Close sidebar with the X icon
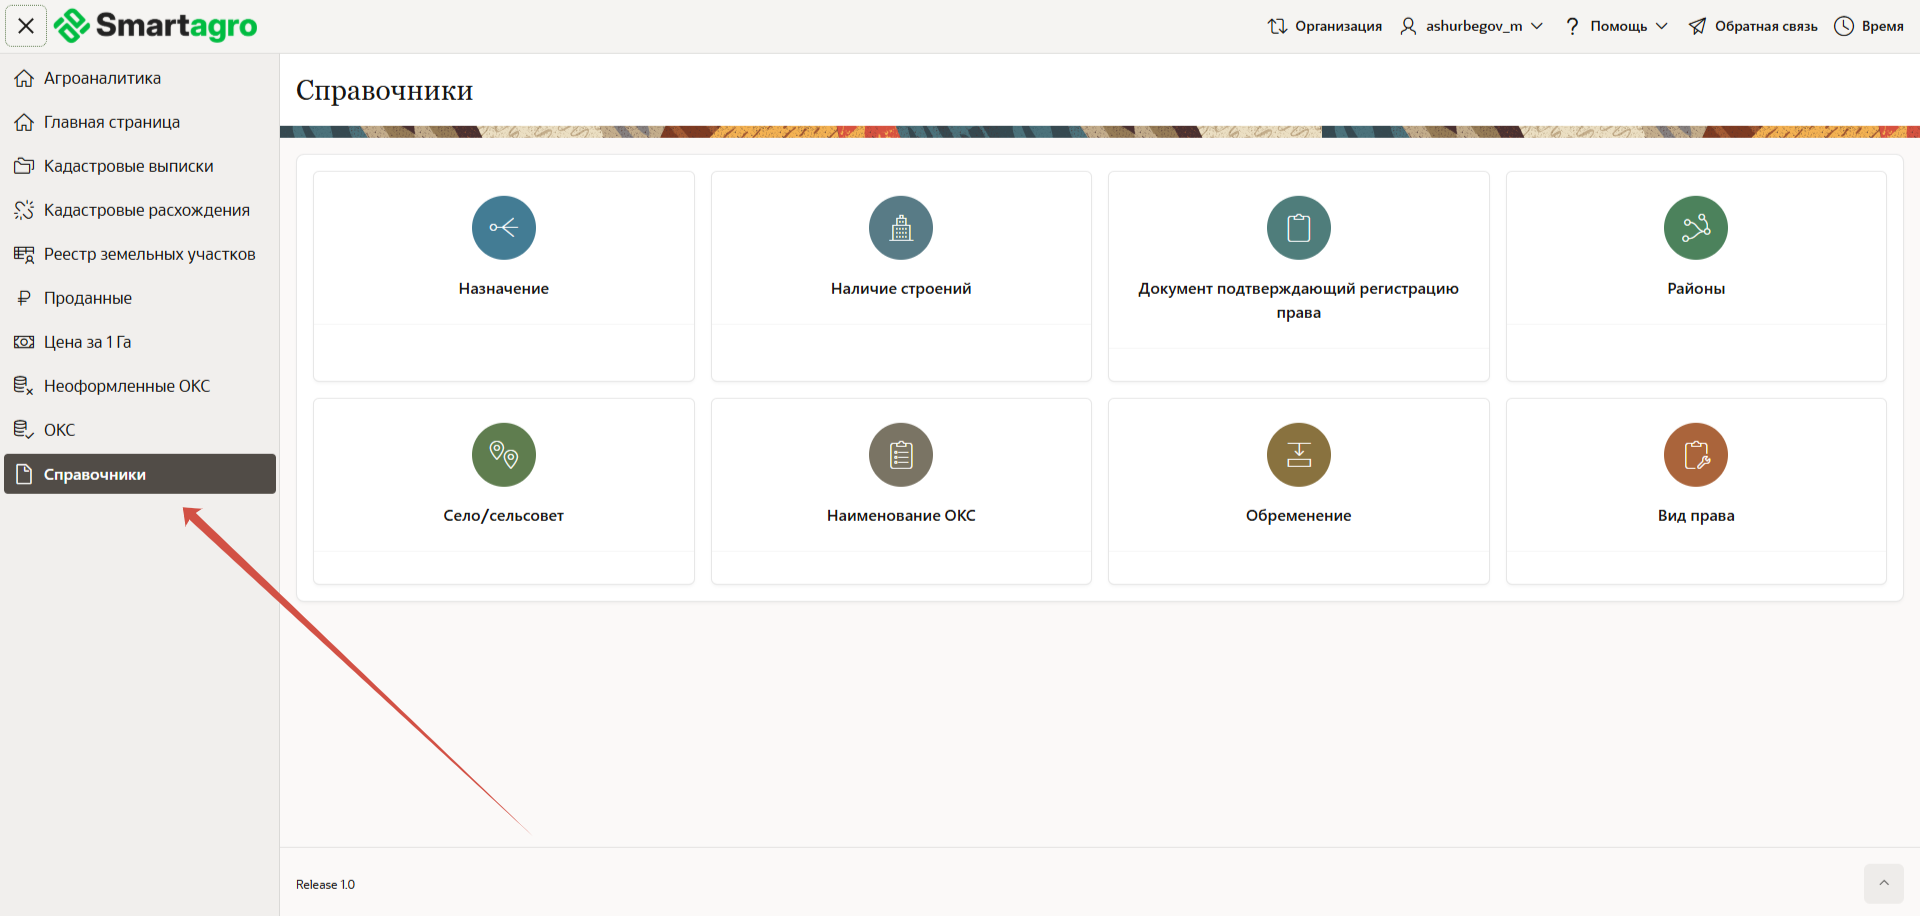This screenshot has width=1920, height=916. (26, 26)
